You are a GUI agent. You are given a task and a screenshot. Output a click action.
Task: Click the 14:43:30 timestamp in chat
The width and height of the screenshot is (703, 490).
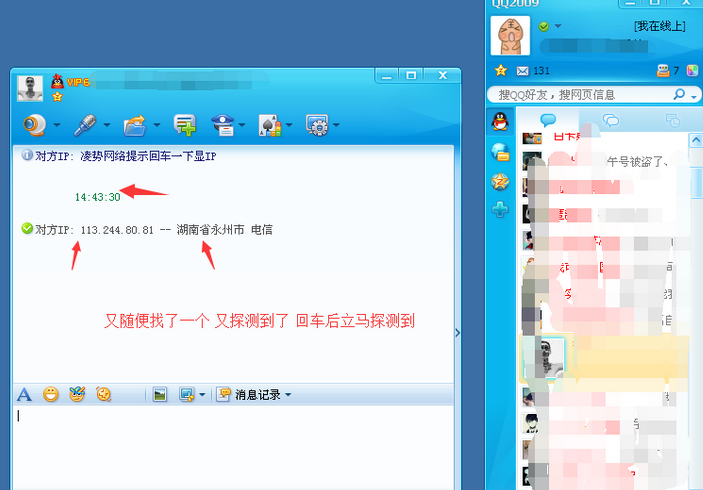click(97, 197)
